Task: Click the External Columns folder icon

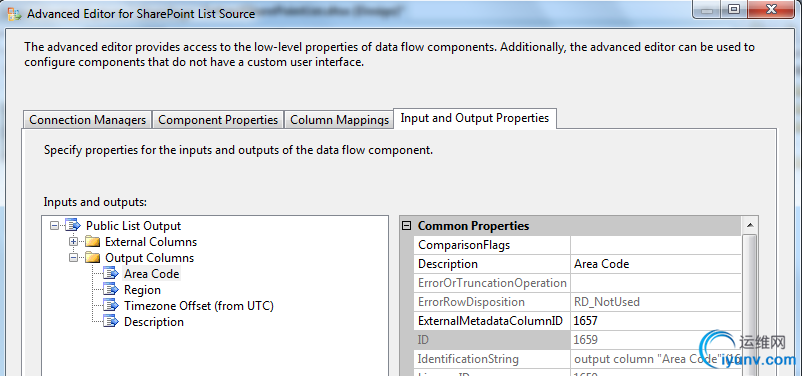Action: coord(93,241)
